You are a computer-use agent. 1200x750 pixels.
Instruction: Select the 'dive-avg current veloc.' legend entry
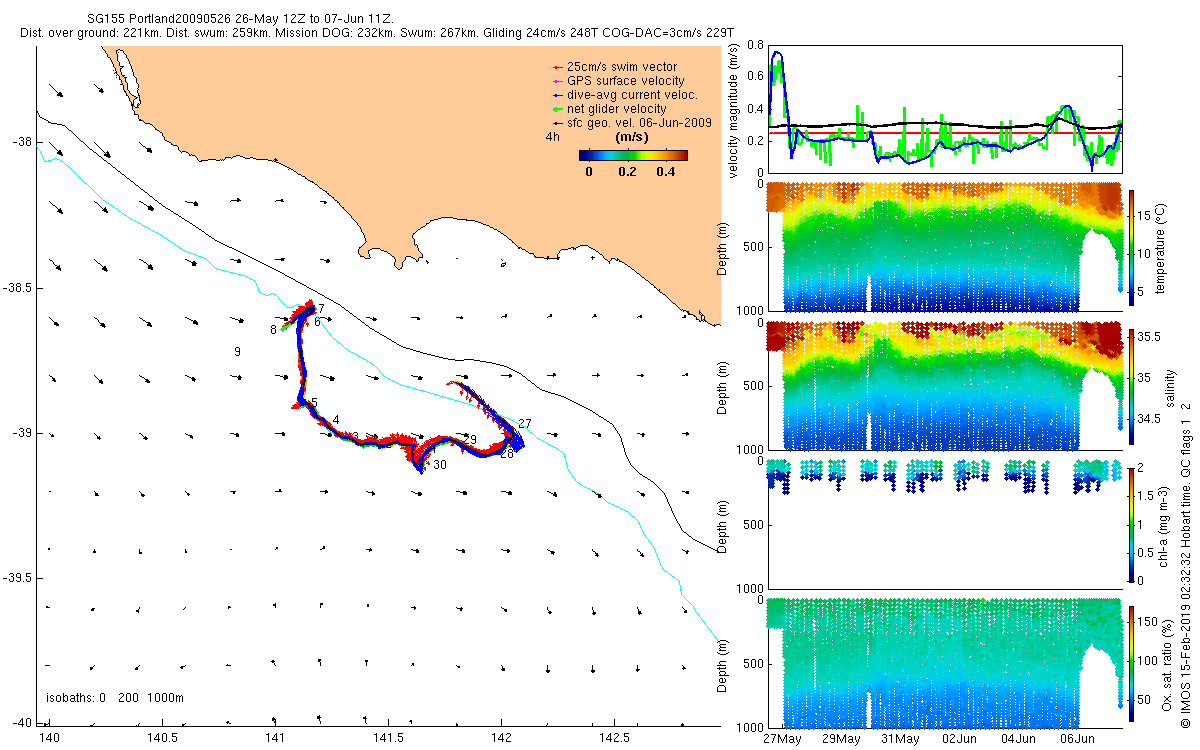(624, 94)
